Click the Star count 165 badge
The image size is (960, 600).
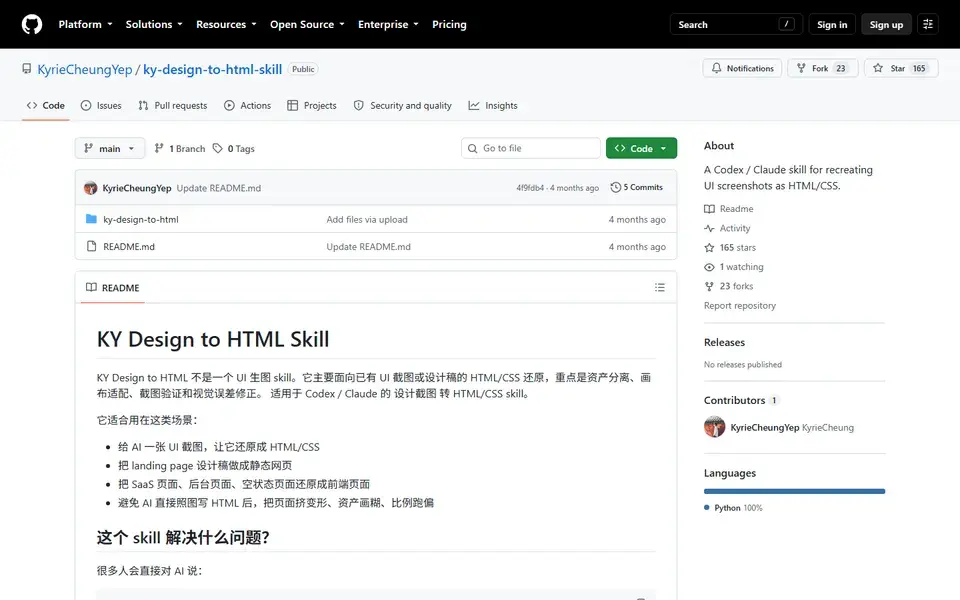(x=919, y=68)
